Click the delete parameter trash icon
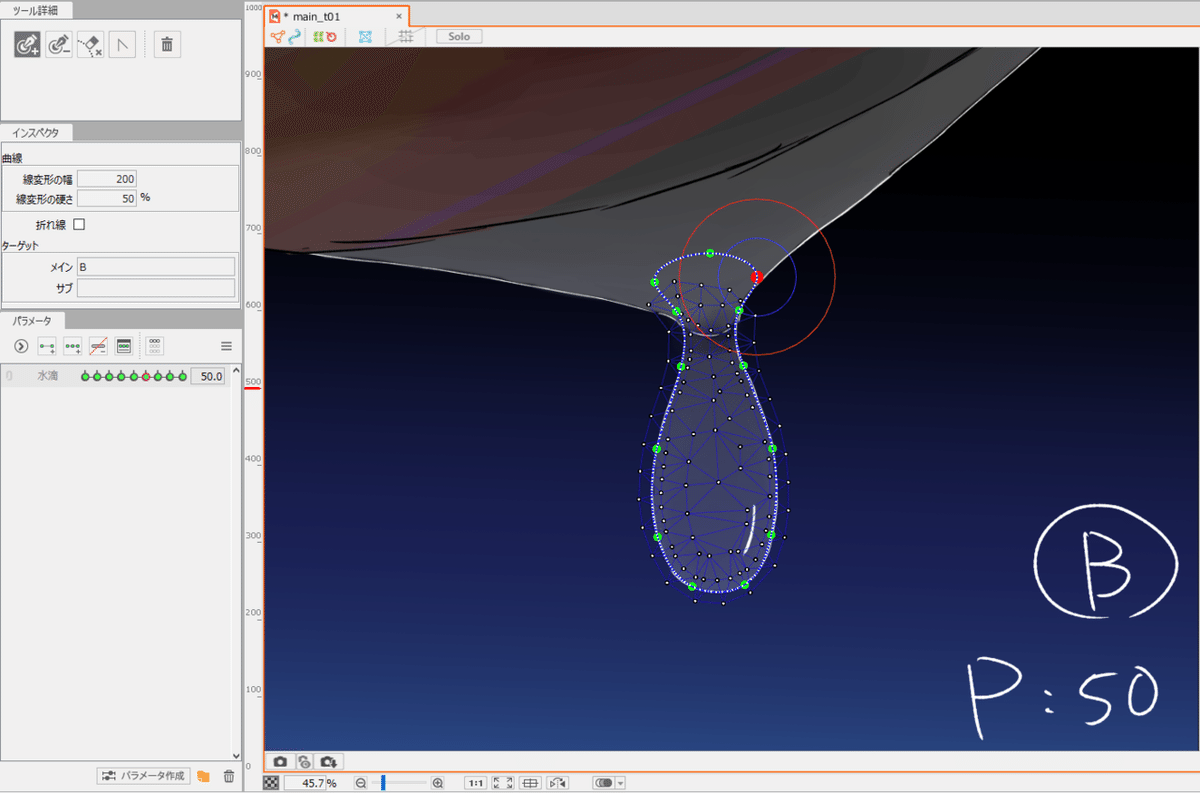This screenshot has width=1200, height=793. 229,776
